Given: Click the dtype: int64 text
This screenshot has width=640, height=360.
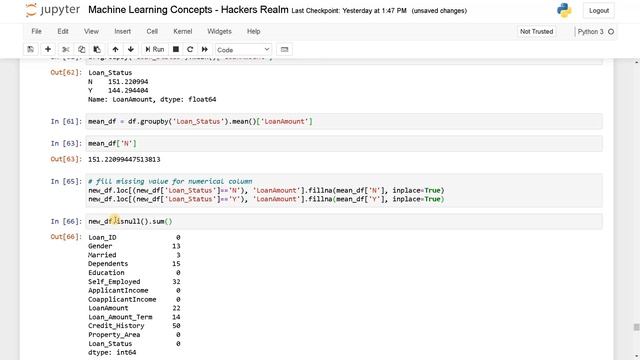Looking at the screenshot, I should (x=112, y=352).
